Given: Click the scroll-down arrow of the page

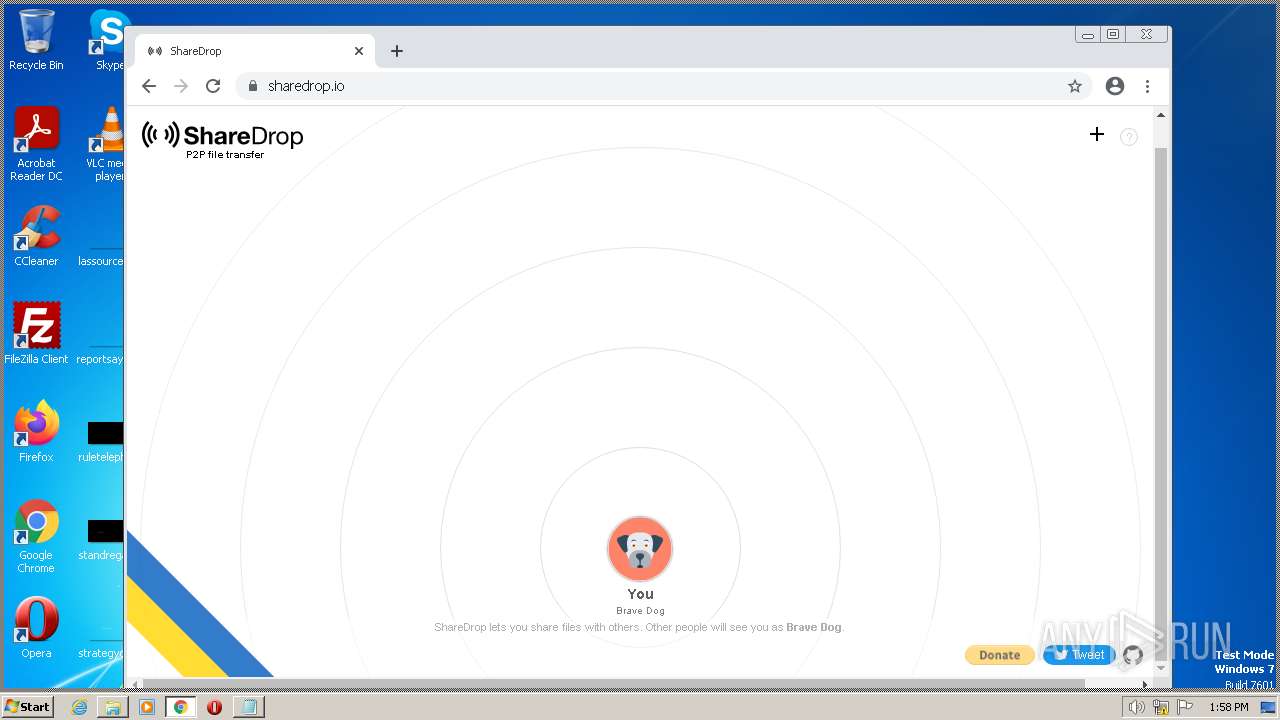Looking at the screenshot, I should click(x=1161, y=668).
